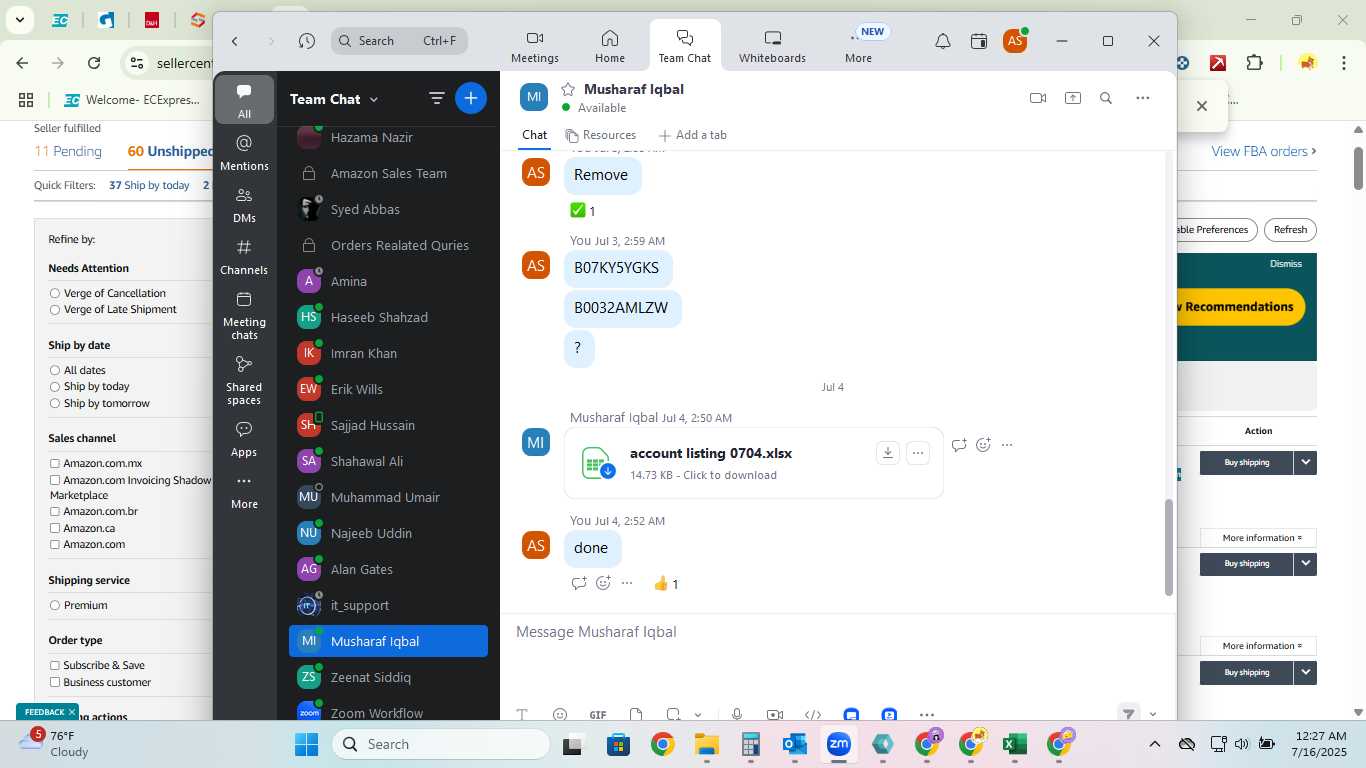
Task: Open Mentions in sidebar
Action: click(244, 152)
